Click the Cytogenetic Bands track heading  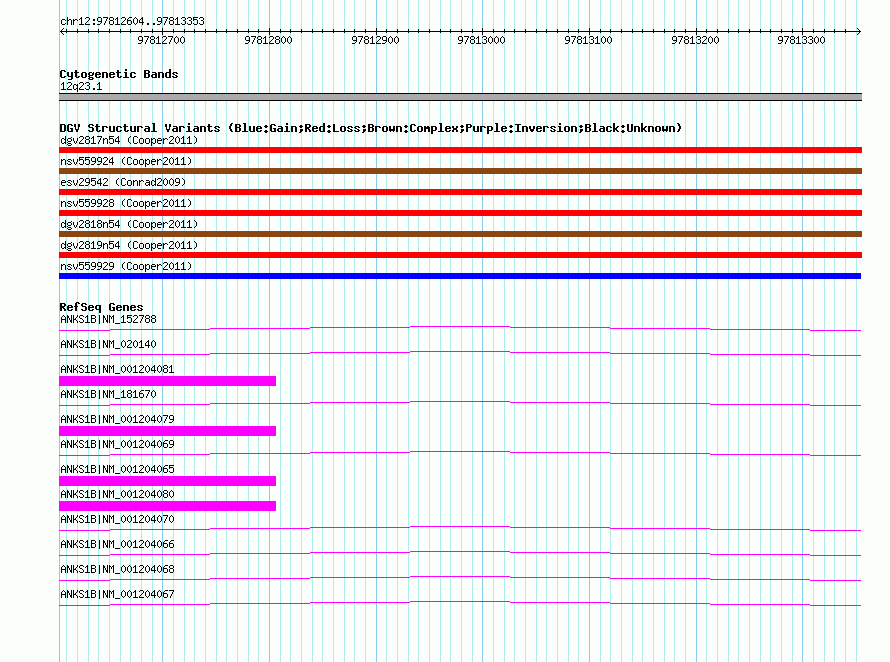119,74
